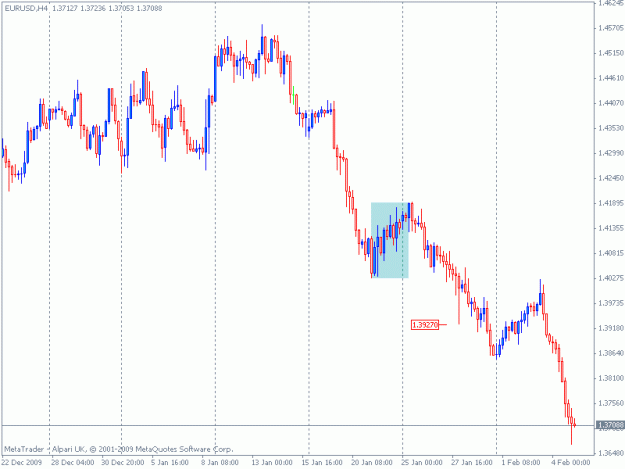Click price axis label 1.39735
This screenshot has height=469, width=625.
[611, 303]
